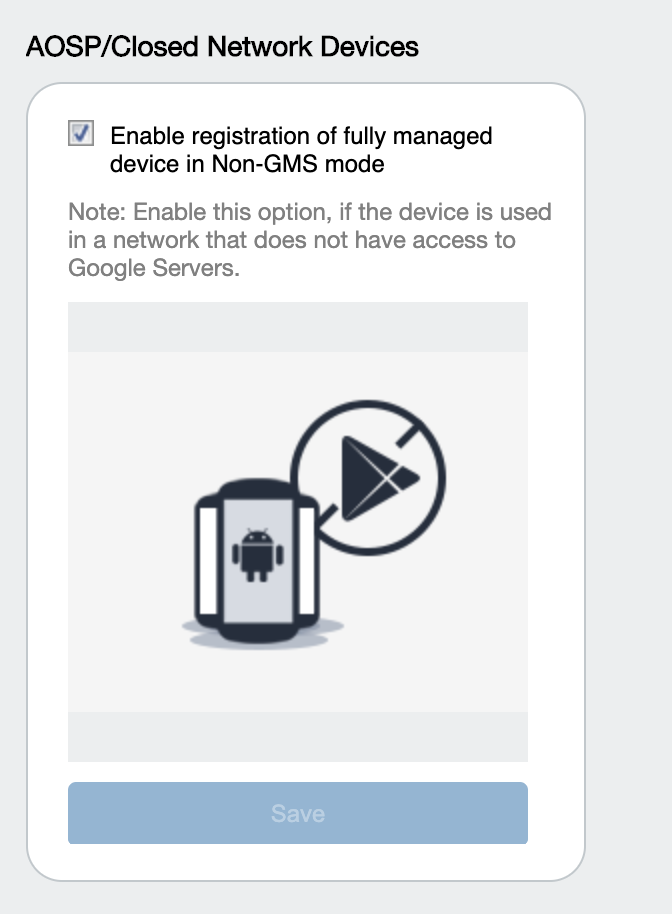The height and width of the screenshot is (914, 672).
Task: Click the 'Enable registration of fully managed' label
Action: tap(301, 136)
